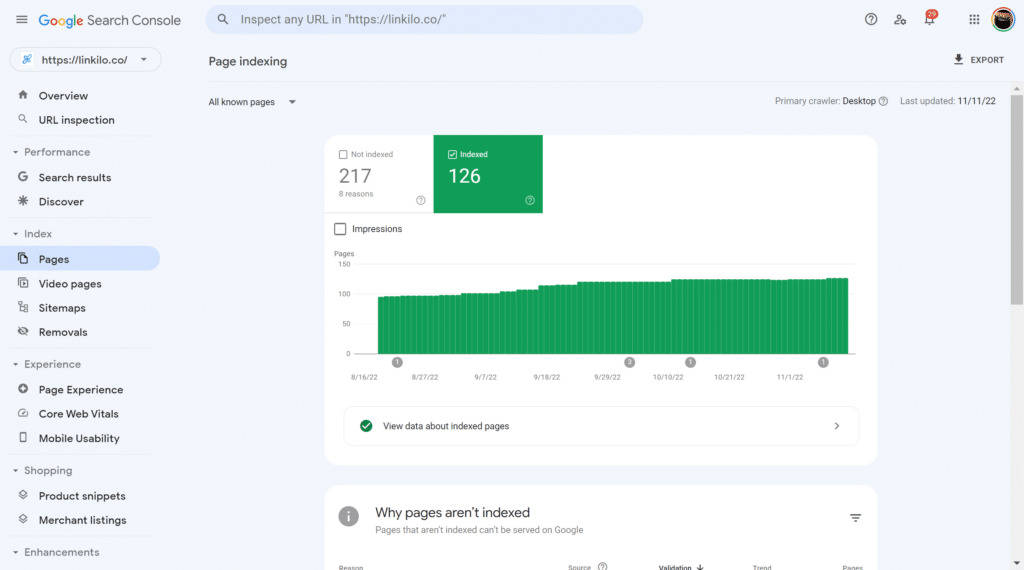Open the notifications bell
This screenshot has height=570, width=1024.
point(929,19)
